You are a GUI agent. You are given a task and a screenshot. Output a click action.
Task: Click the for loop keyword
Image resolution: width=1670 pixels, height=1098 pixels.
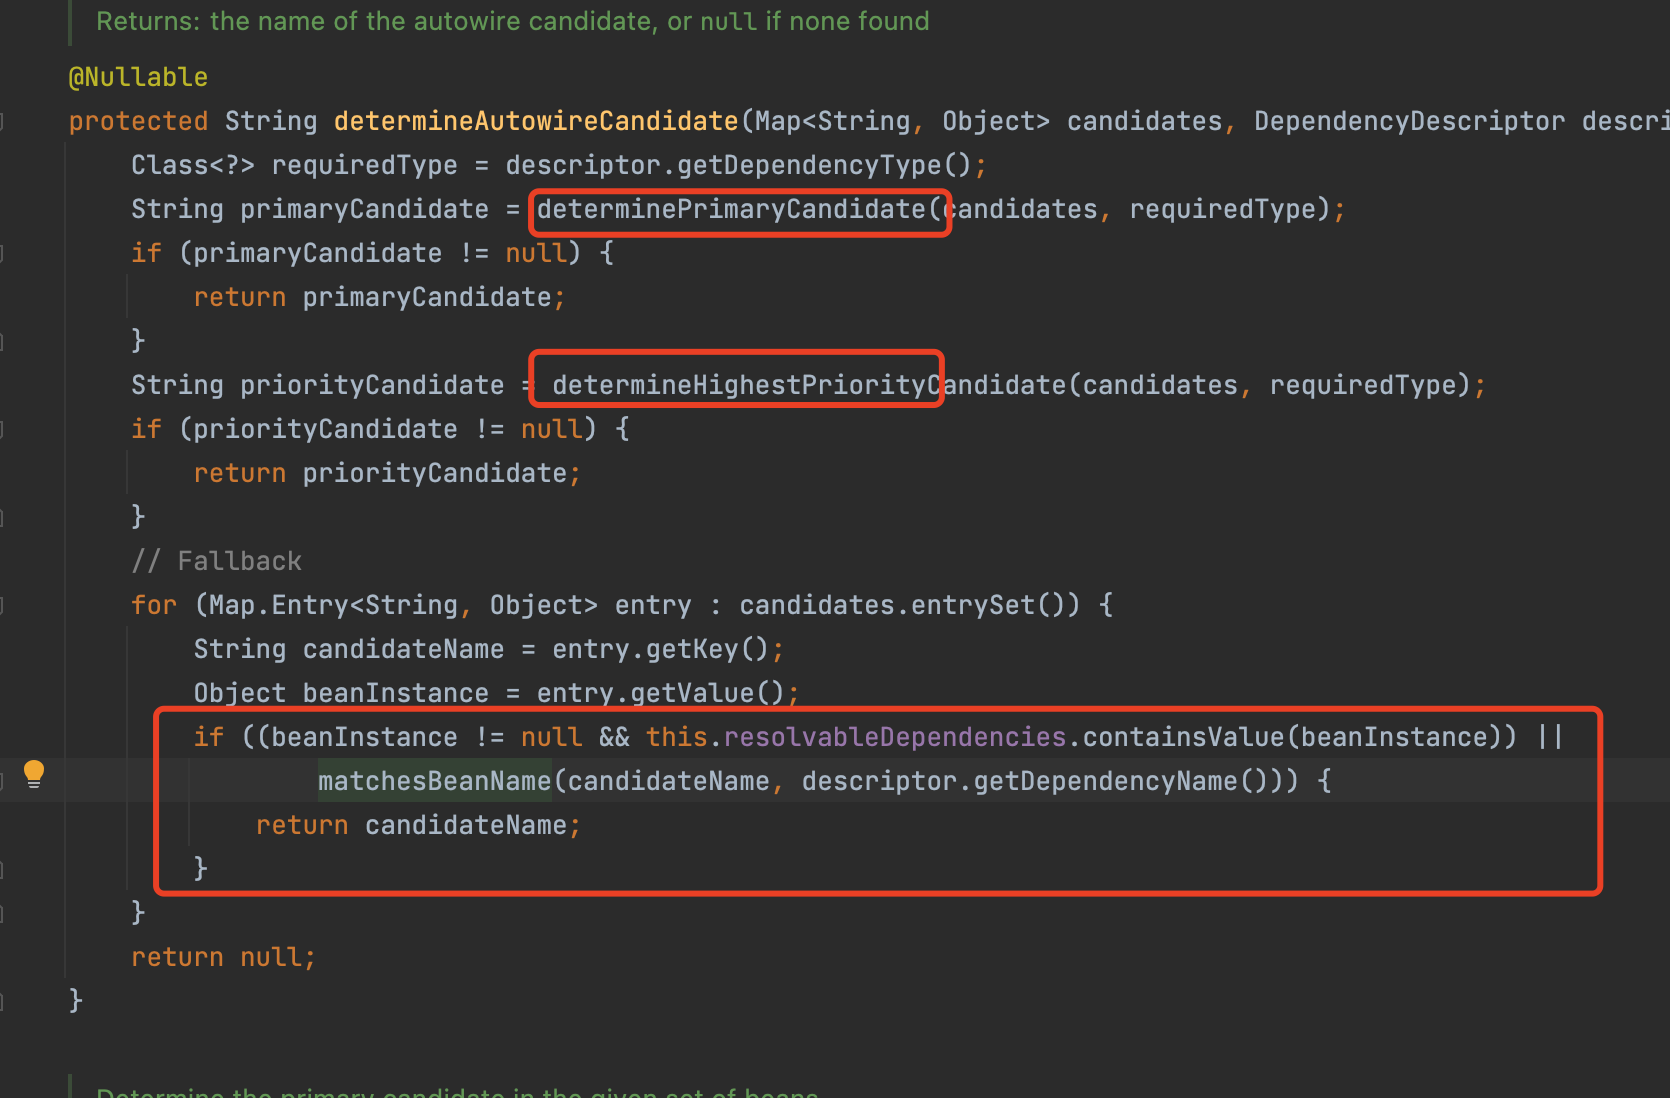tap(154, 605)
